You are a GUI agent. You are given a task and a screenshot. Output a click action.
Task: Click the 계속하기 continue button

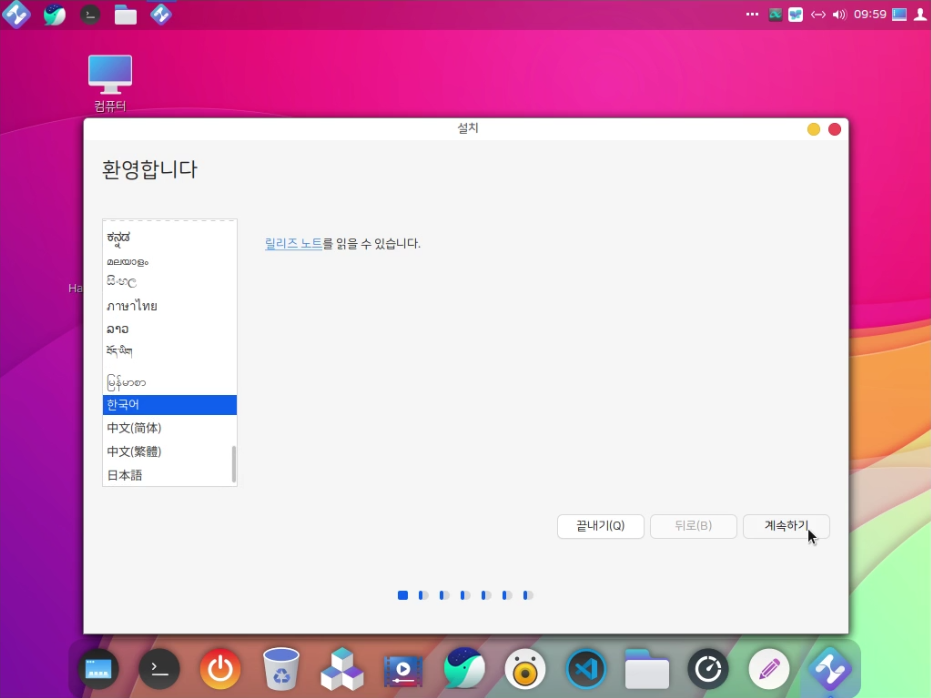tap(786, 526)
